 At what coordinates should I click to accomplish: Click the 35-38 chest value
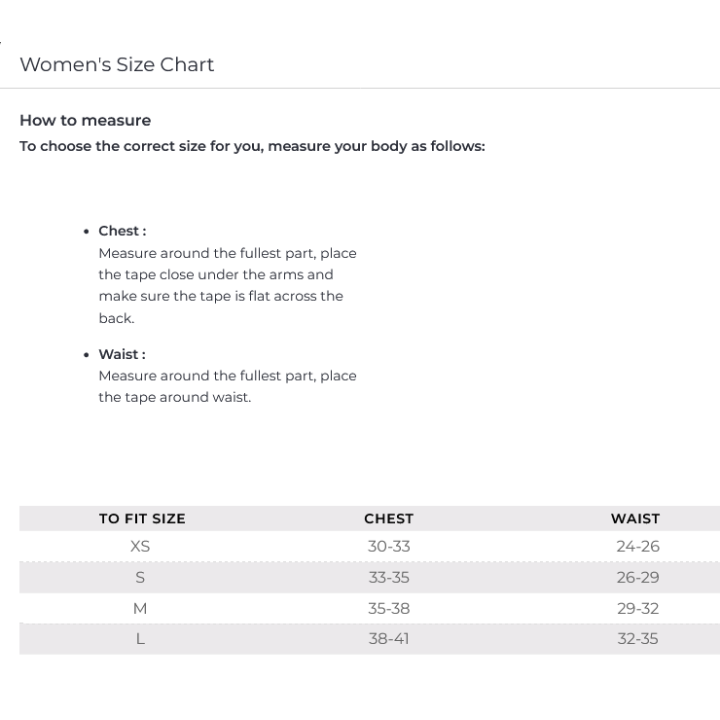click(x=389, y=608)
